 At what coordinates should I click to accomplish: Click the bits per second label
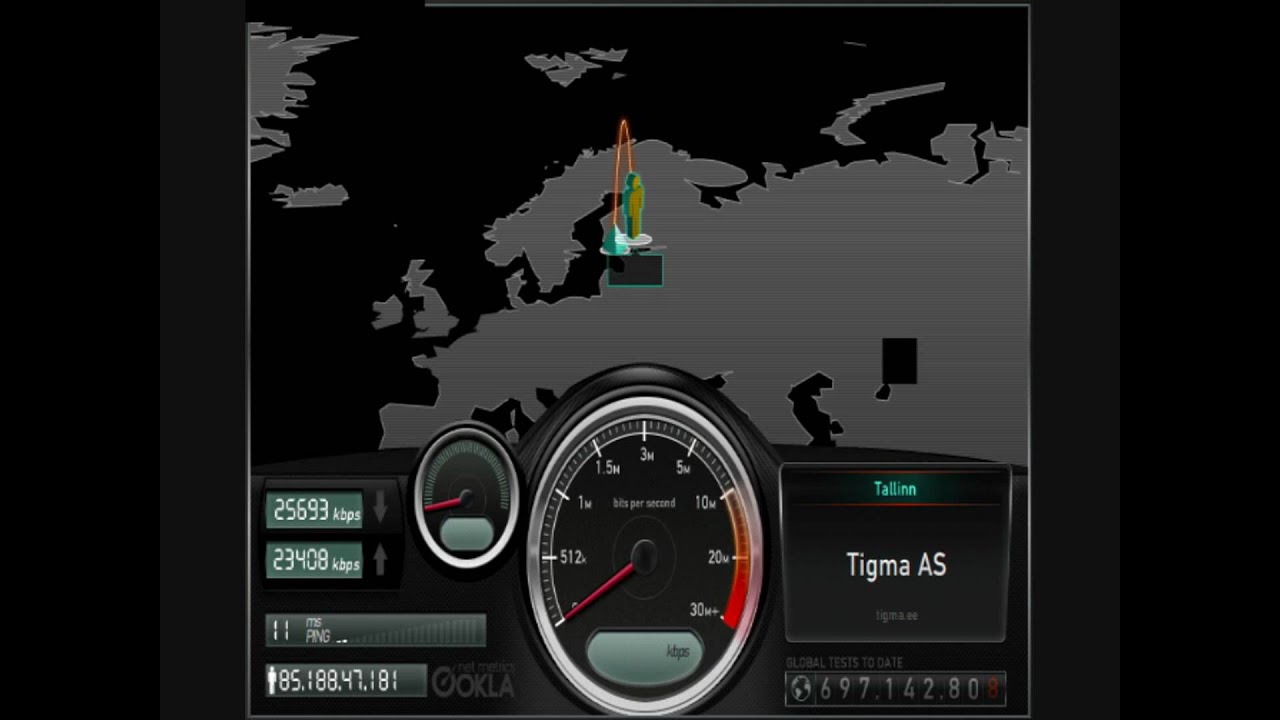(644, 503)
